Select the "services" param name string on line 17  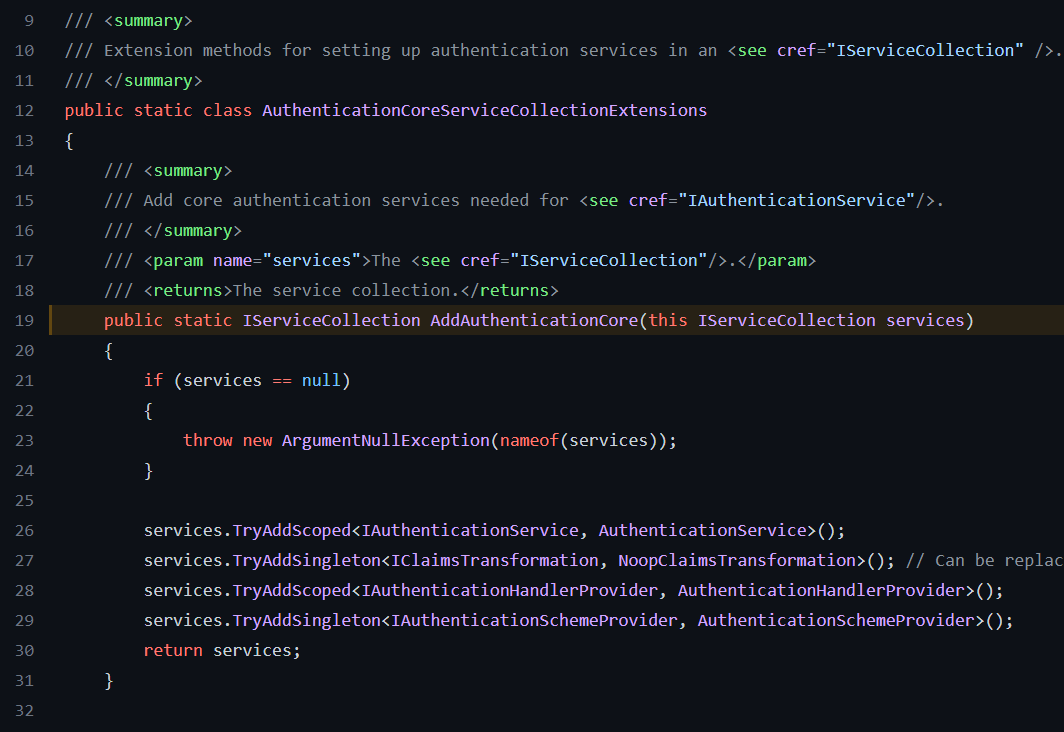[311, 261]
